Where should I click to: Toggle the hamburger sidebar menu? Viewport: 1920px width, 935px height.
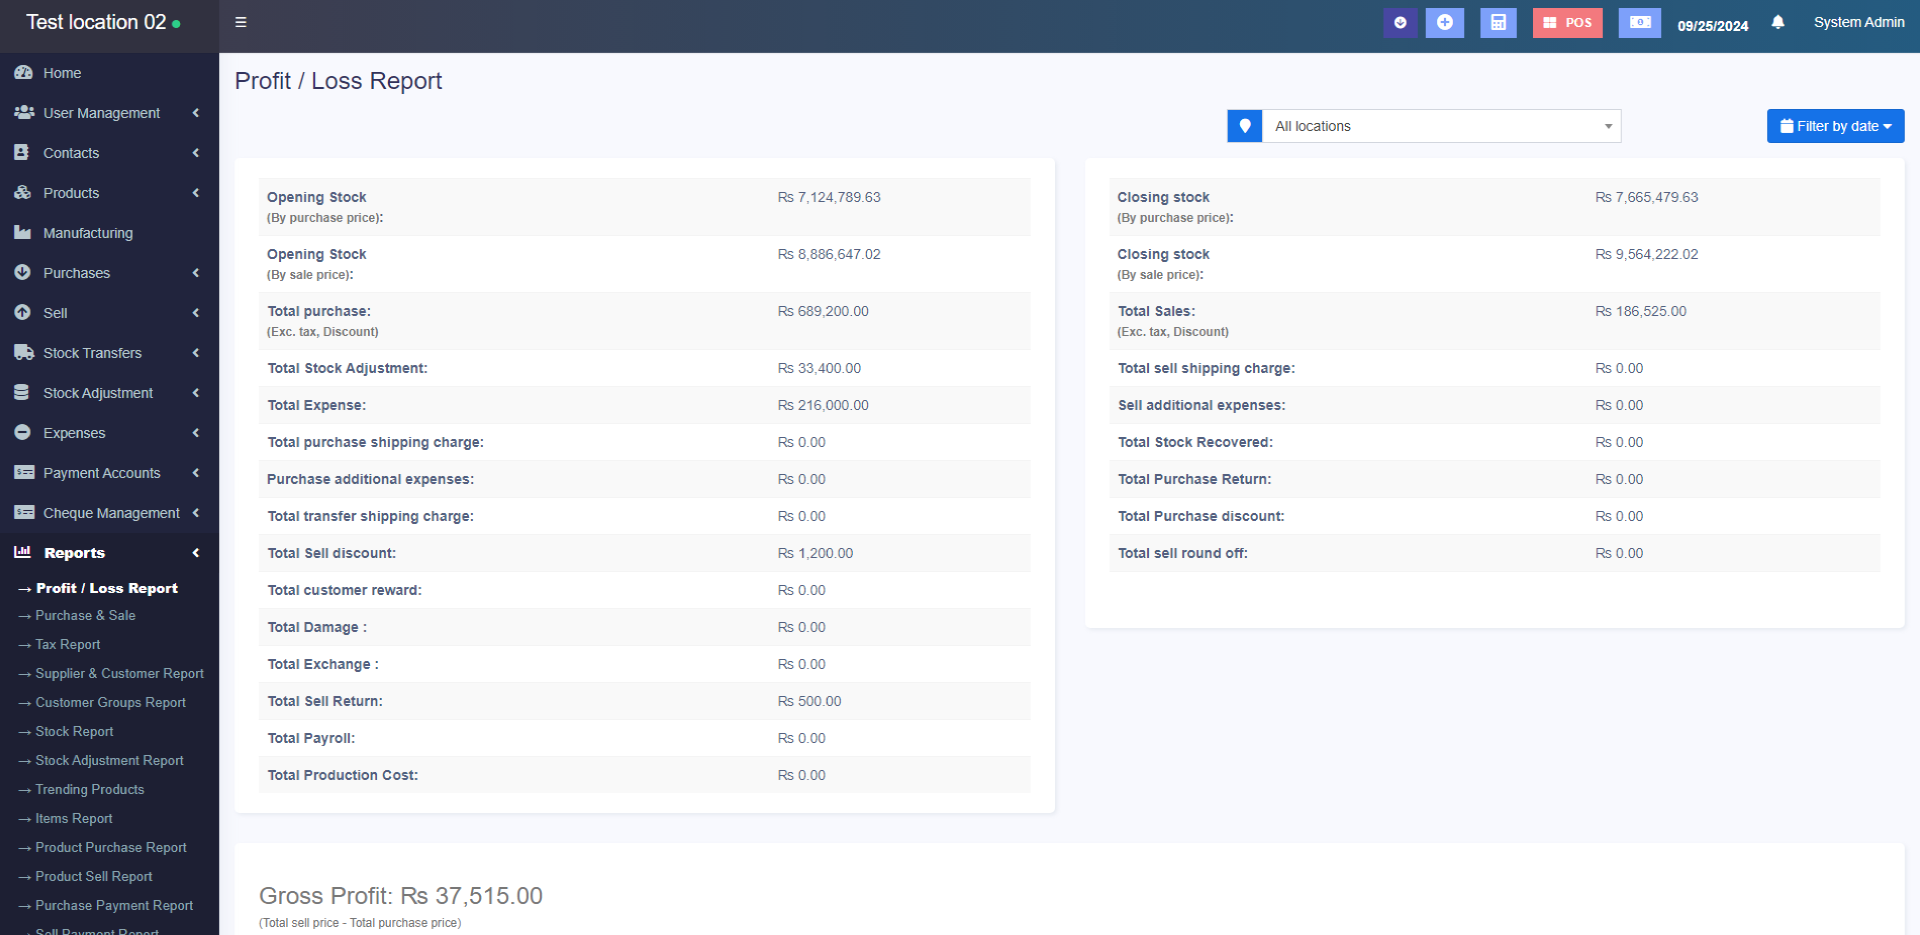tap(241, 22)
